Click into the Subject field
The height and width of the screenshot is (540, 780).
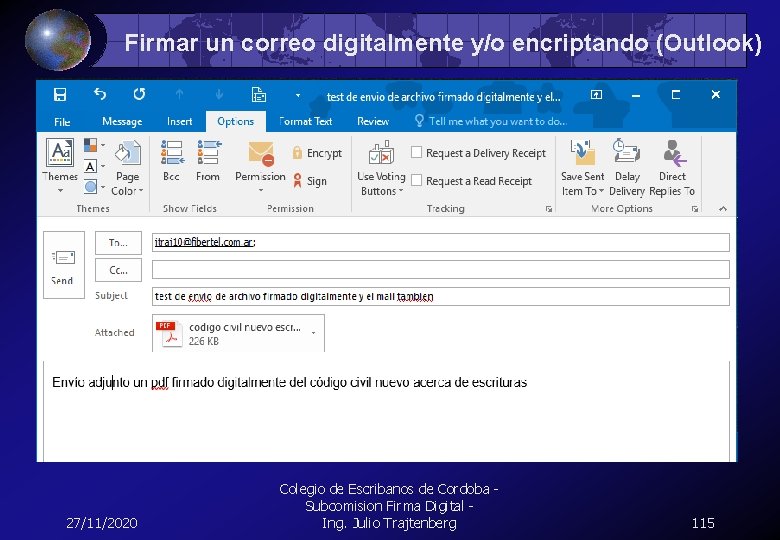pos(440,296)
